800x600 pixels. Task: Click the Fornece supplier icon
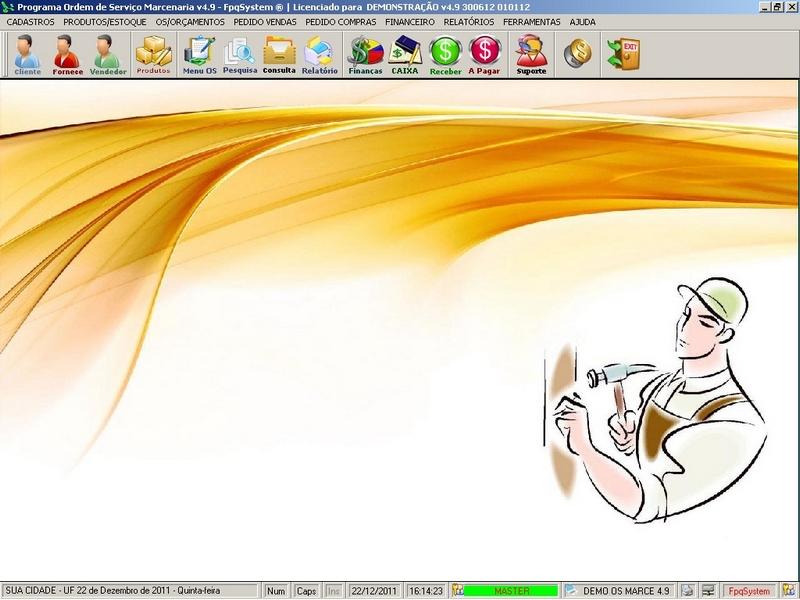[x=66, y=54]
